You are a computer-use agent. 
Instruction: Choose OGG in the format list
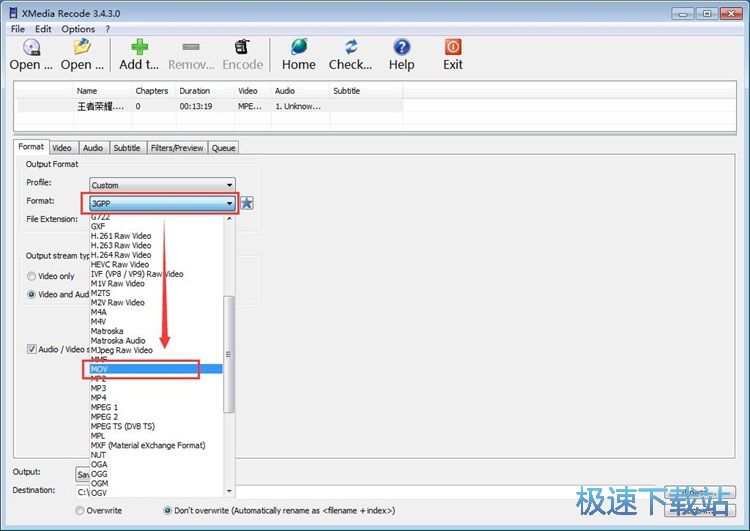(x=156, y=474)
